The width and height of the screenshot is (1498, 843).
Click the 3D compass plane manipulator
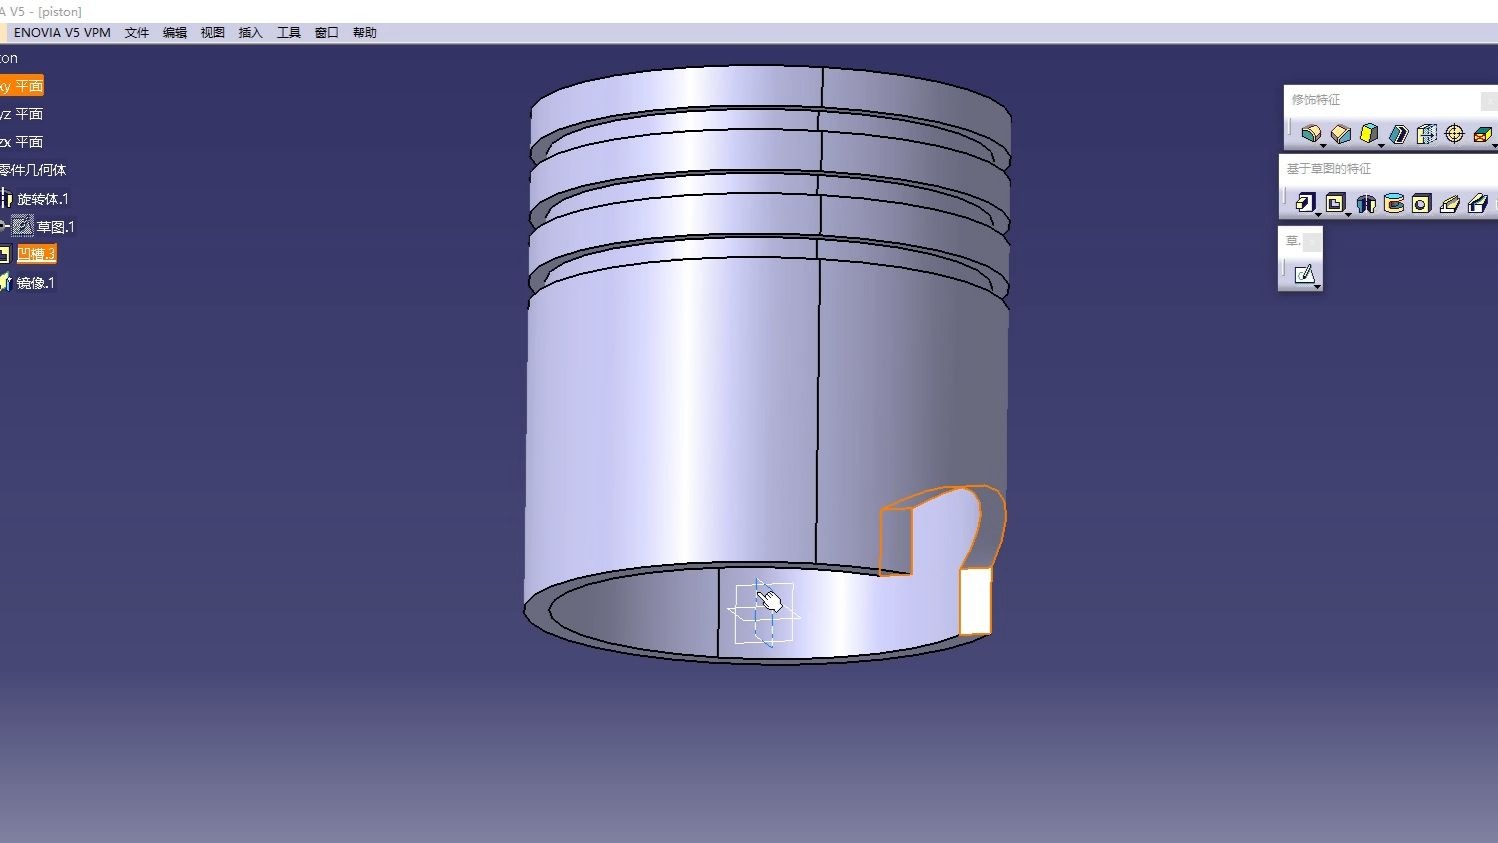click(764, 612)
